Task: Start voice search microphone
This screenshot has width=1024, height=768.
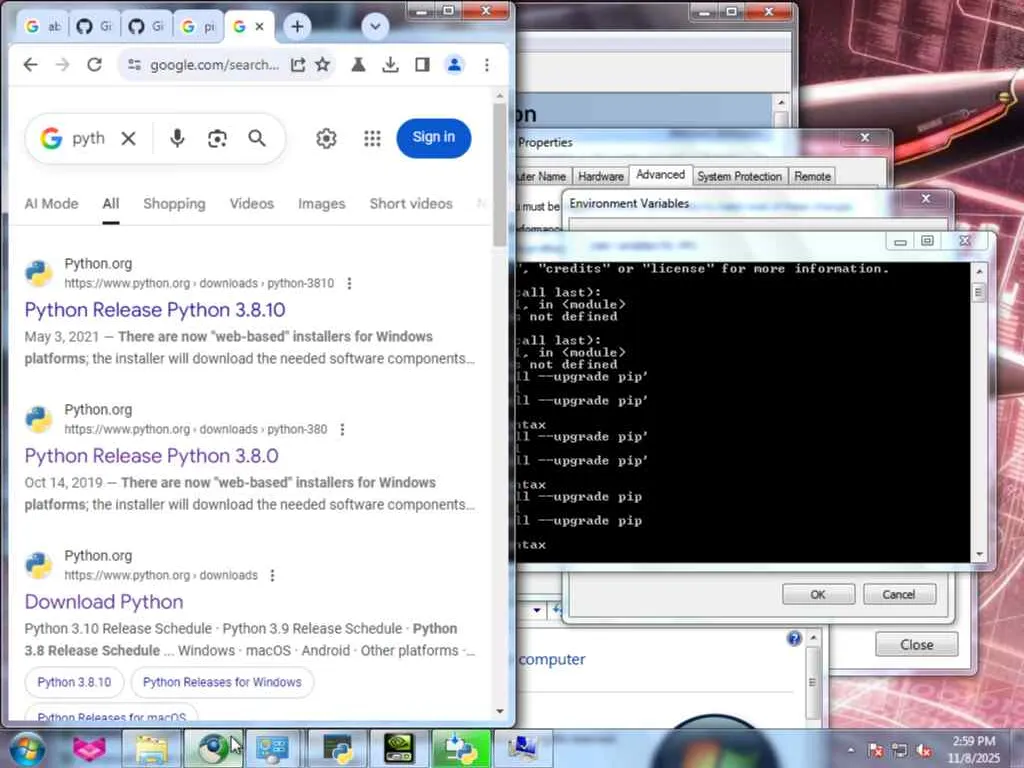Action: coord(177,138)
